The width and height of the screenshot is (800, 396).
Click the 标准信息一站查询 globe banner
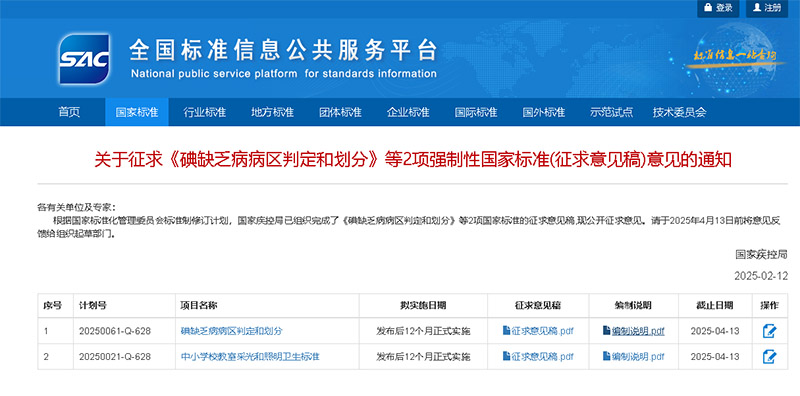[x=732, y=54]
